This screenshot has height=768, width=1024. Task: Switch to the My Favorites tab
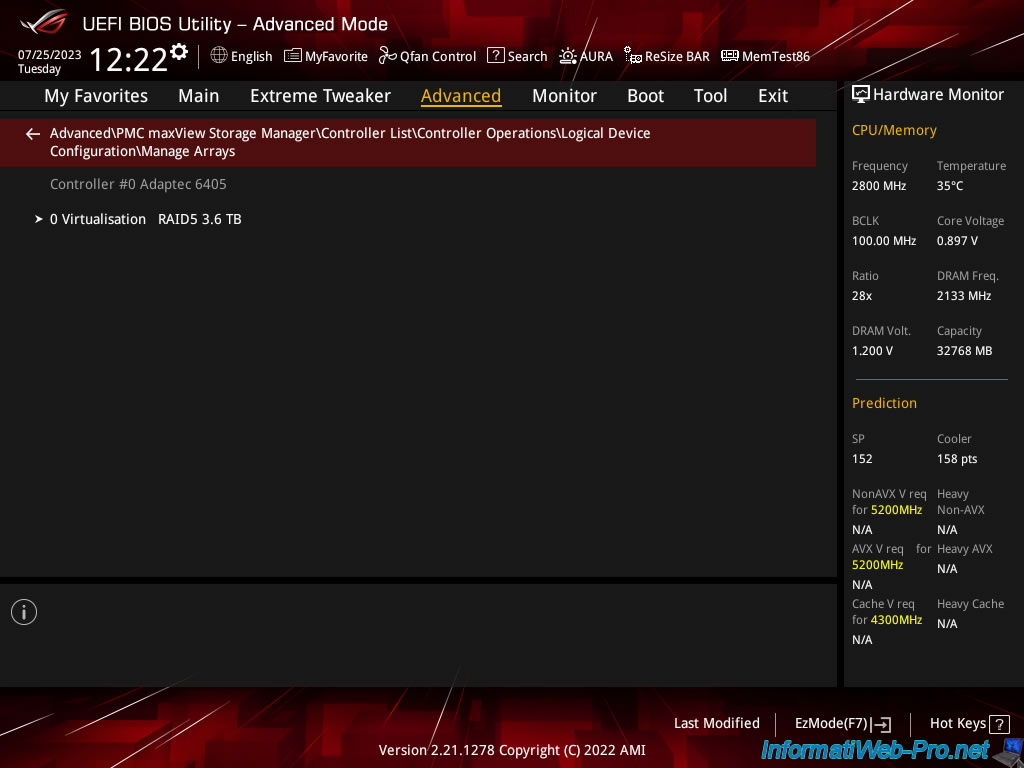pyautogui.click(x=96, y=96)
